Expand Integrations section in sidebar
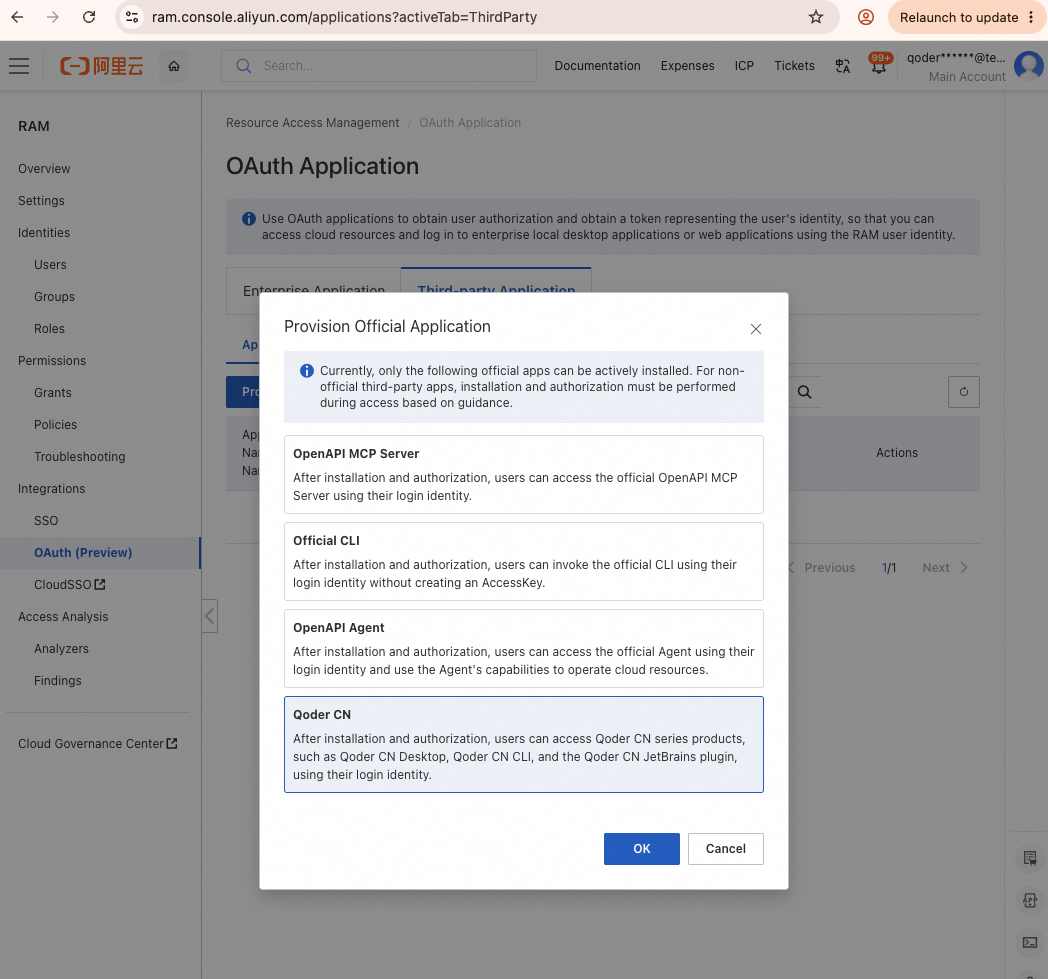1048x979 pixels. [x=51, y=489]
